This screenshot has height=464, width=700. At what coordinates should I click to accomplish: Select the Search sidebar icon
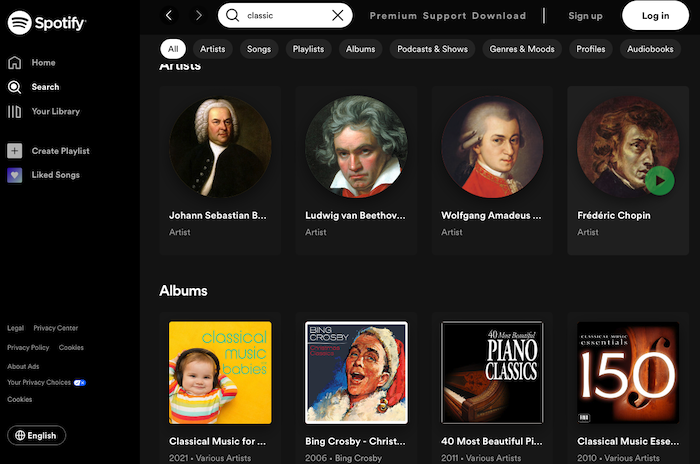coord(14,87)
